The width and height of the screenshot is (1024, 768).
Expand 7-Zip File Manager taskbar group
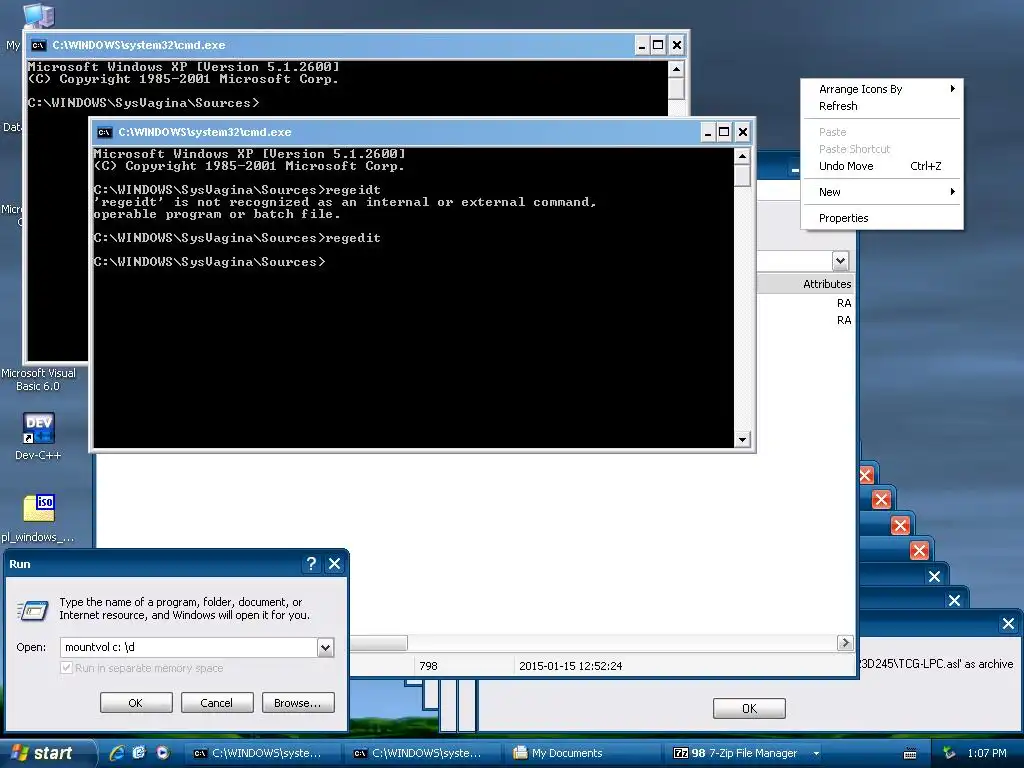point(744,753)
